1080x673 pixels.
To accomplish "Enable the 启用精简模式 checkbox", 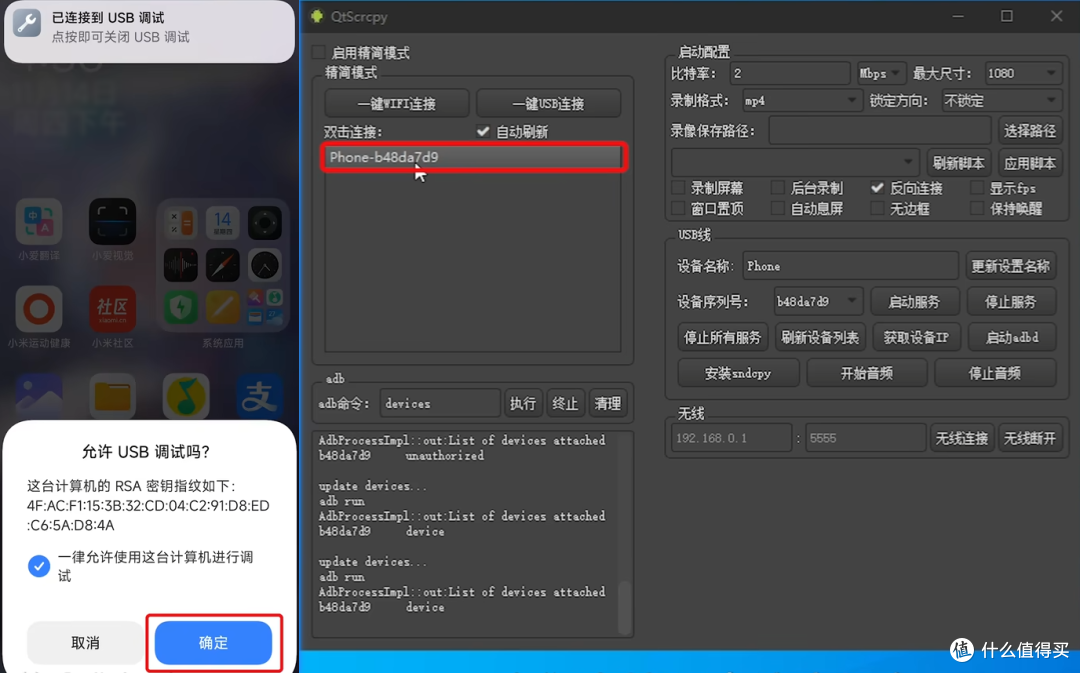I will (x=319, y=52).
